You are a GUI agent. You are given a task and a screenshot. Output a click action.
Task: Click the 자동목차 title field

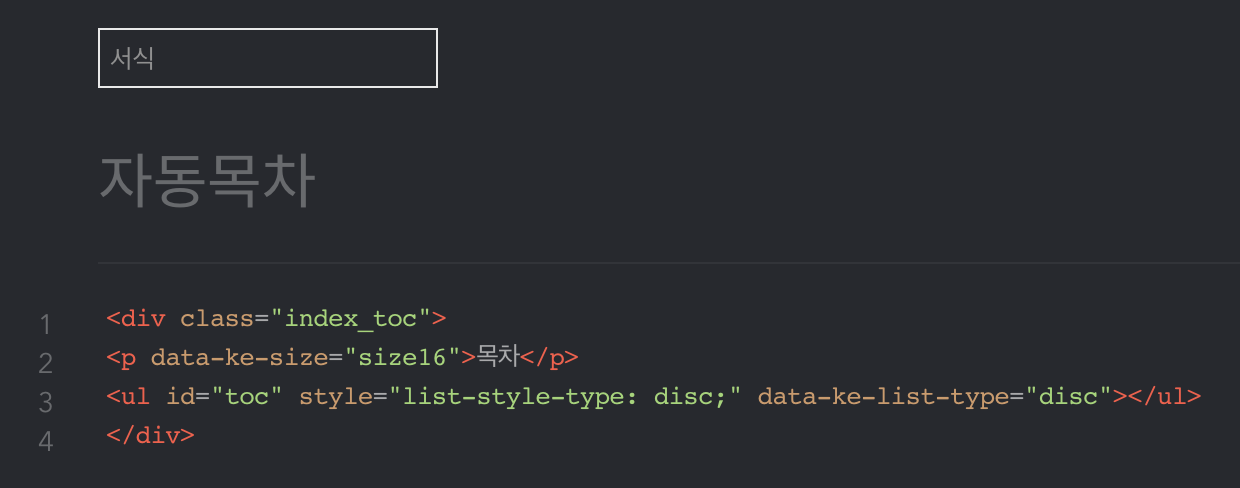(x=207, y=181)
